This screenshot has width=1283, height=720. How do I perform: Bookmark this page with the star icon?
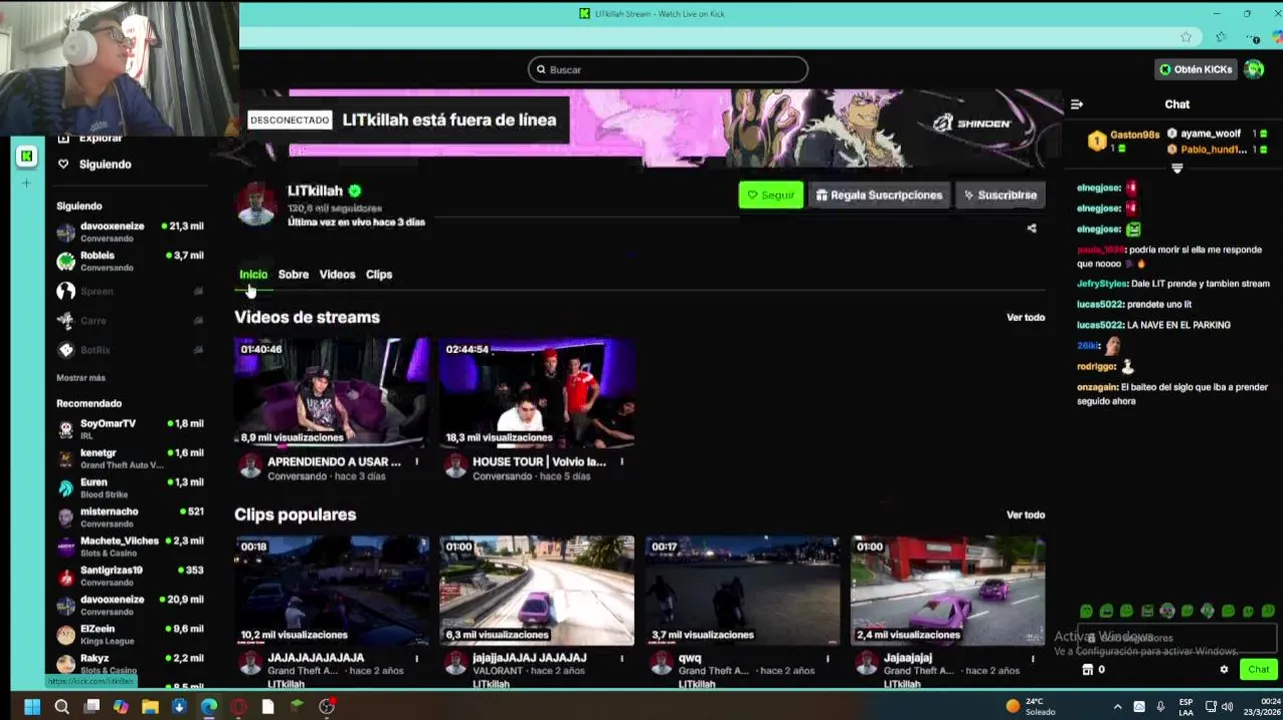(1186, 37)
